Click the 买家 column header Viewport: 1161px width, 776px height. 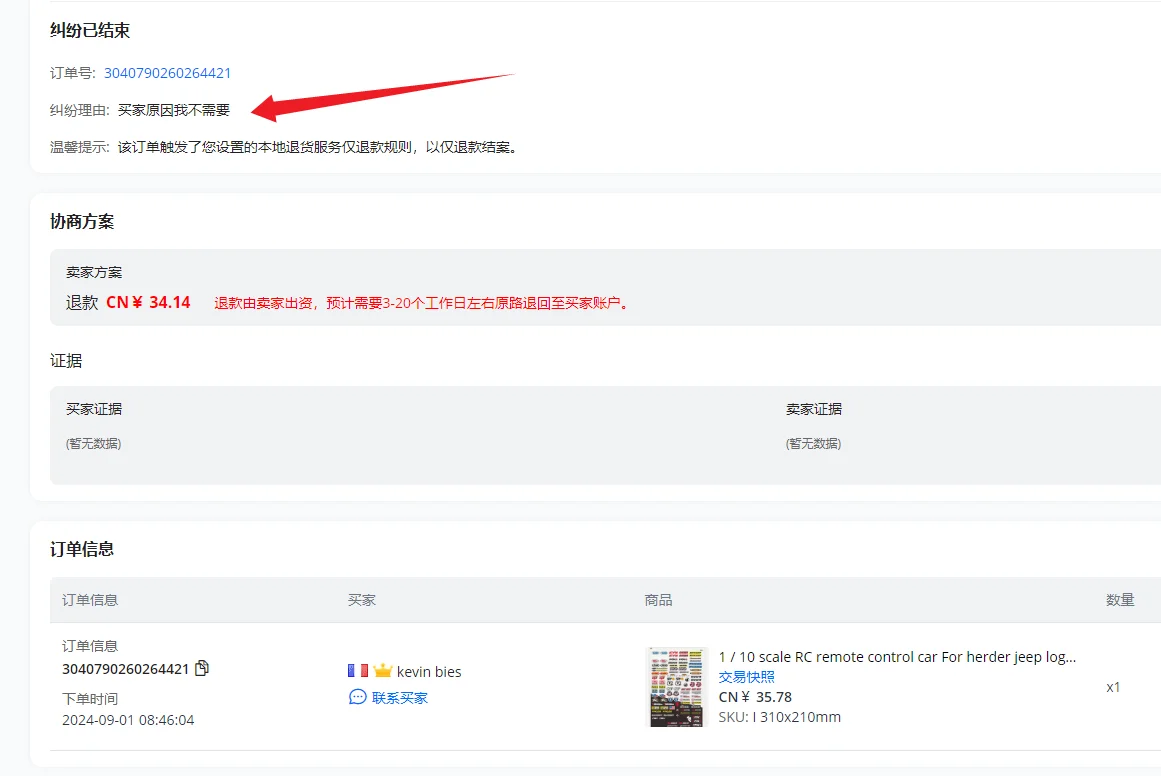click(x=362, y=600)
